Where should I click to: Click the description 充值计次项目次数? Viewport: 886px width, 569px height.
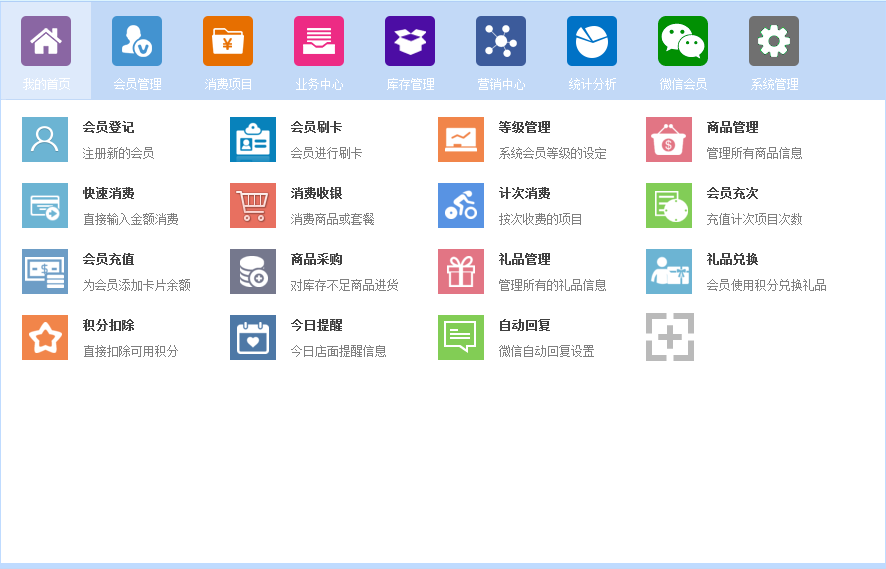[x=754, y=220]
